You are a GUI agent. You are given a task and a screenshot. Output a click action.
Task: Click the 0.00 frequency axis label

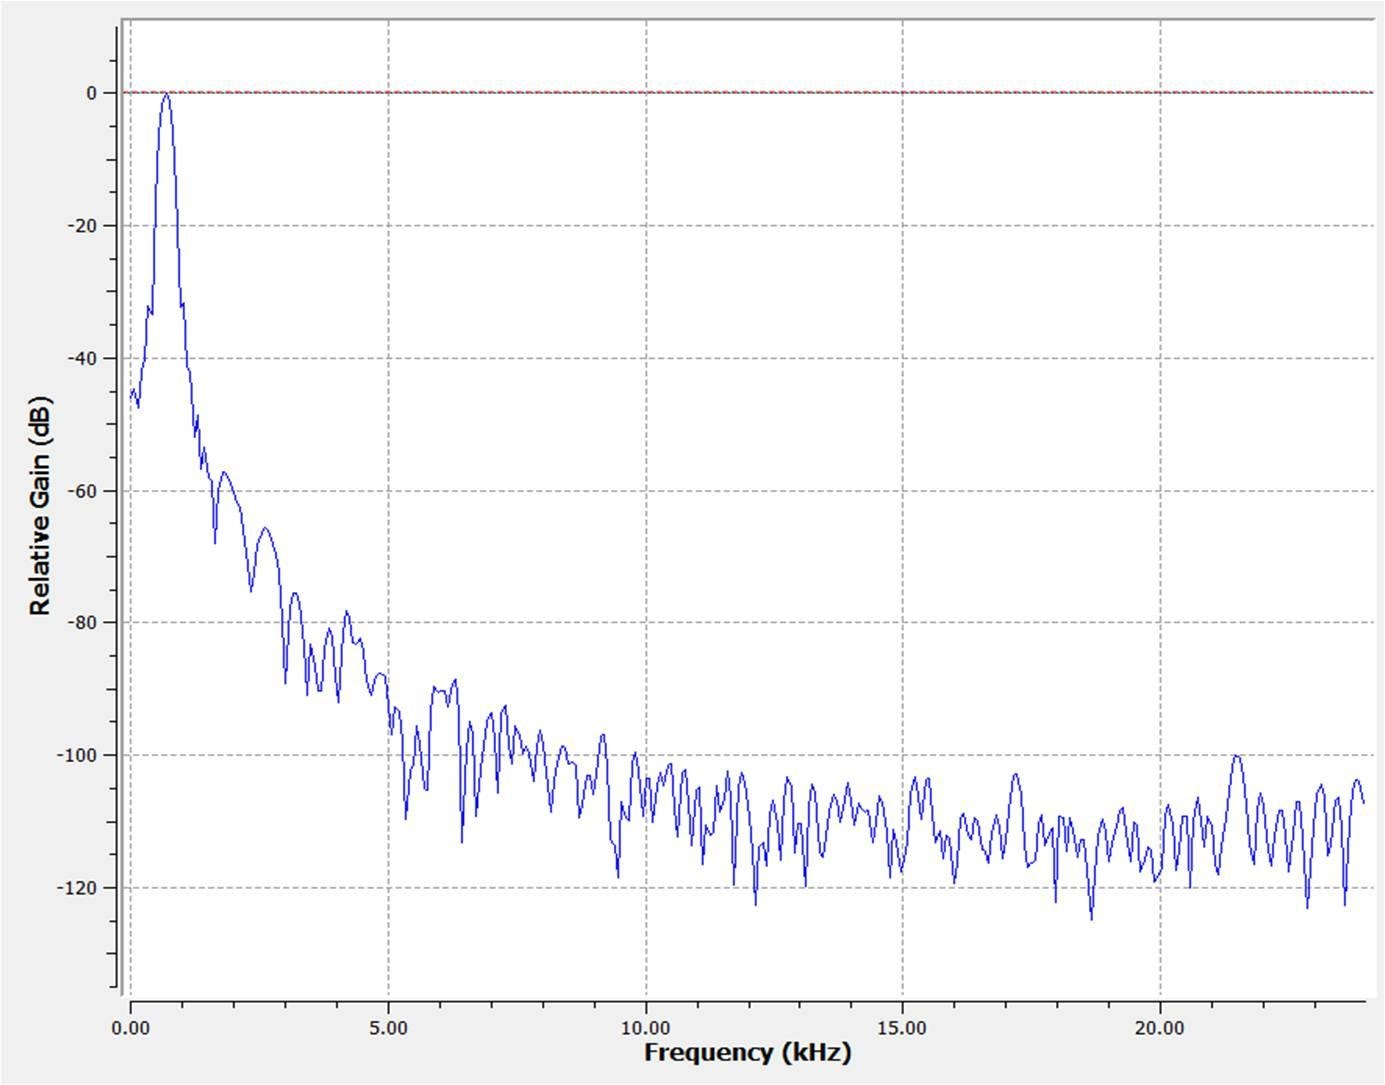click(131, 1028)
